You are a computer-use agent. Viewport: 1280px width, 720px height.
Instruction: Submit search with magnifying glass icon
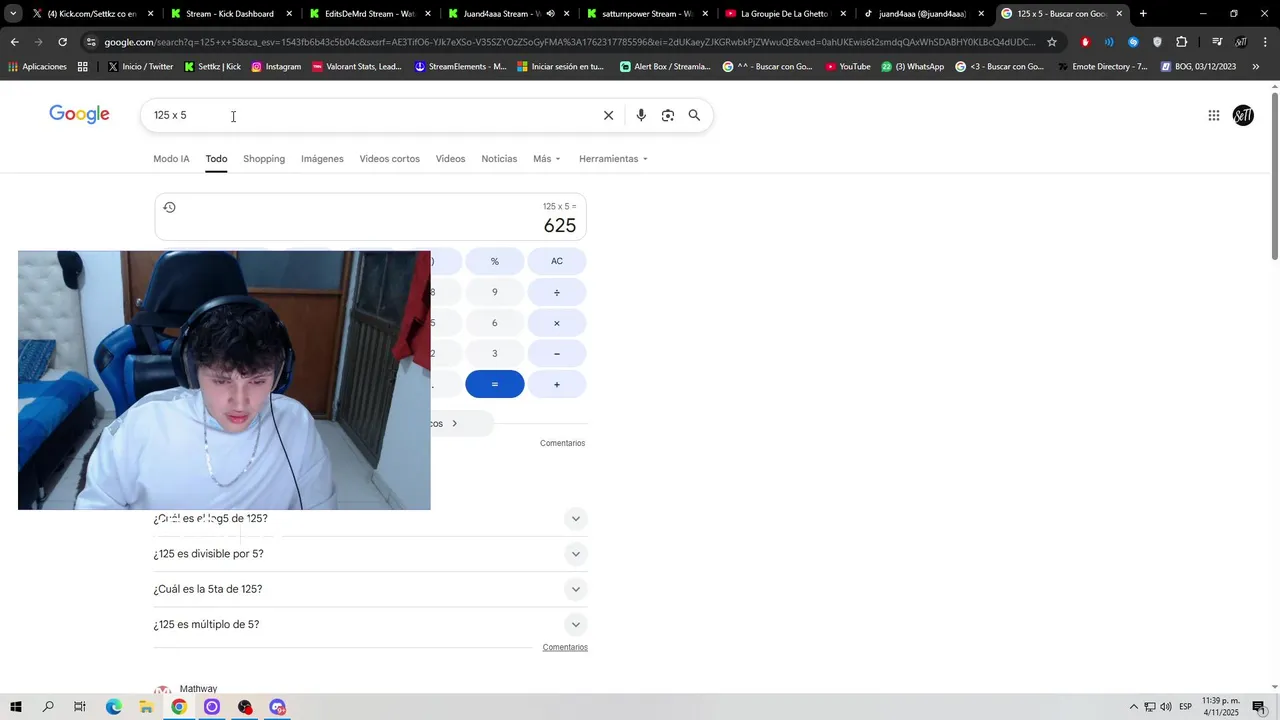point(694,115)
